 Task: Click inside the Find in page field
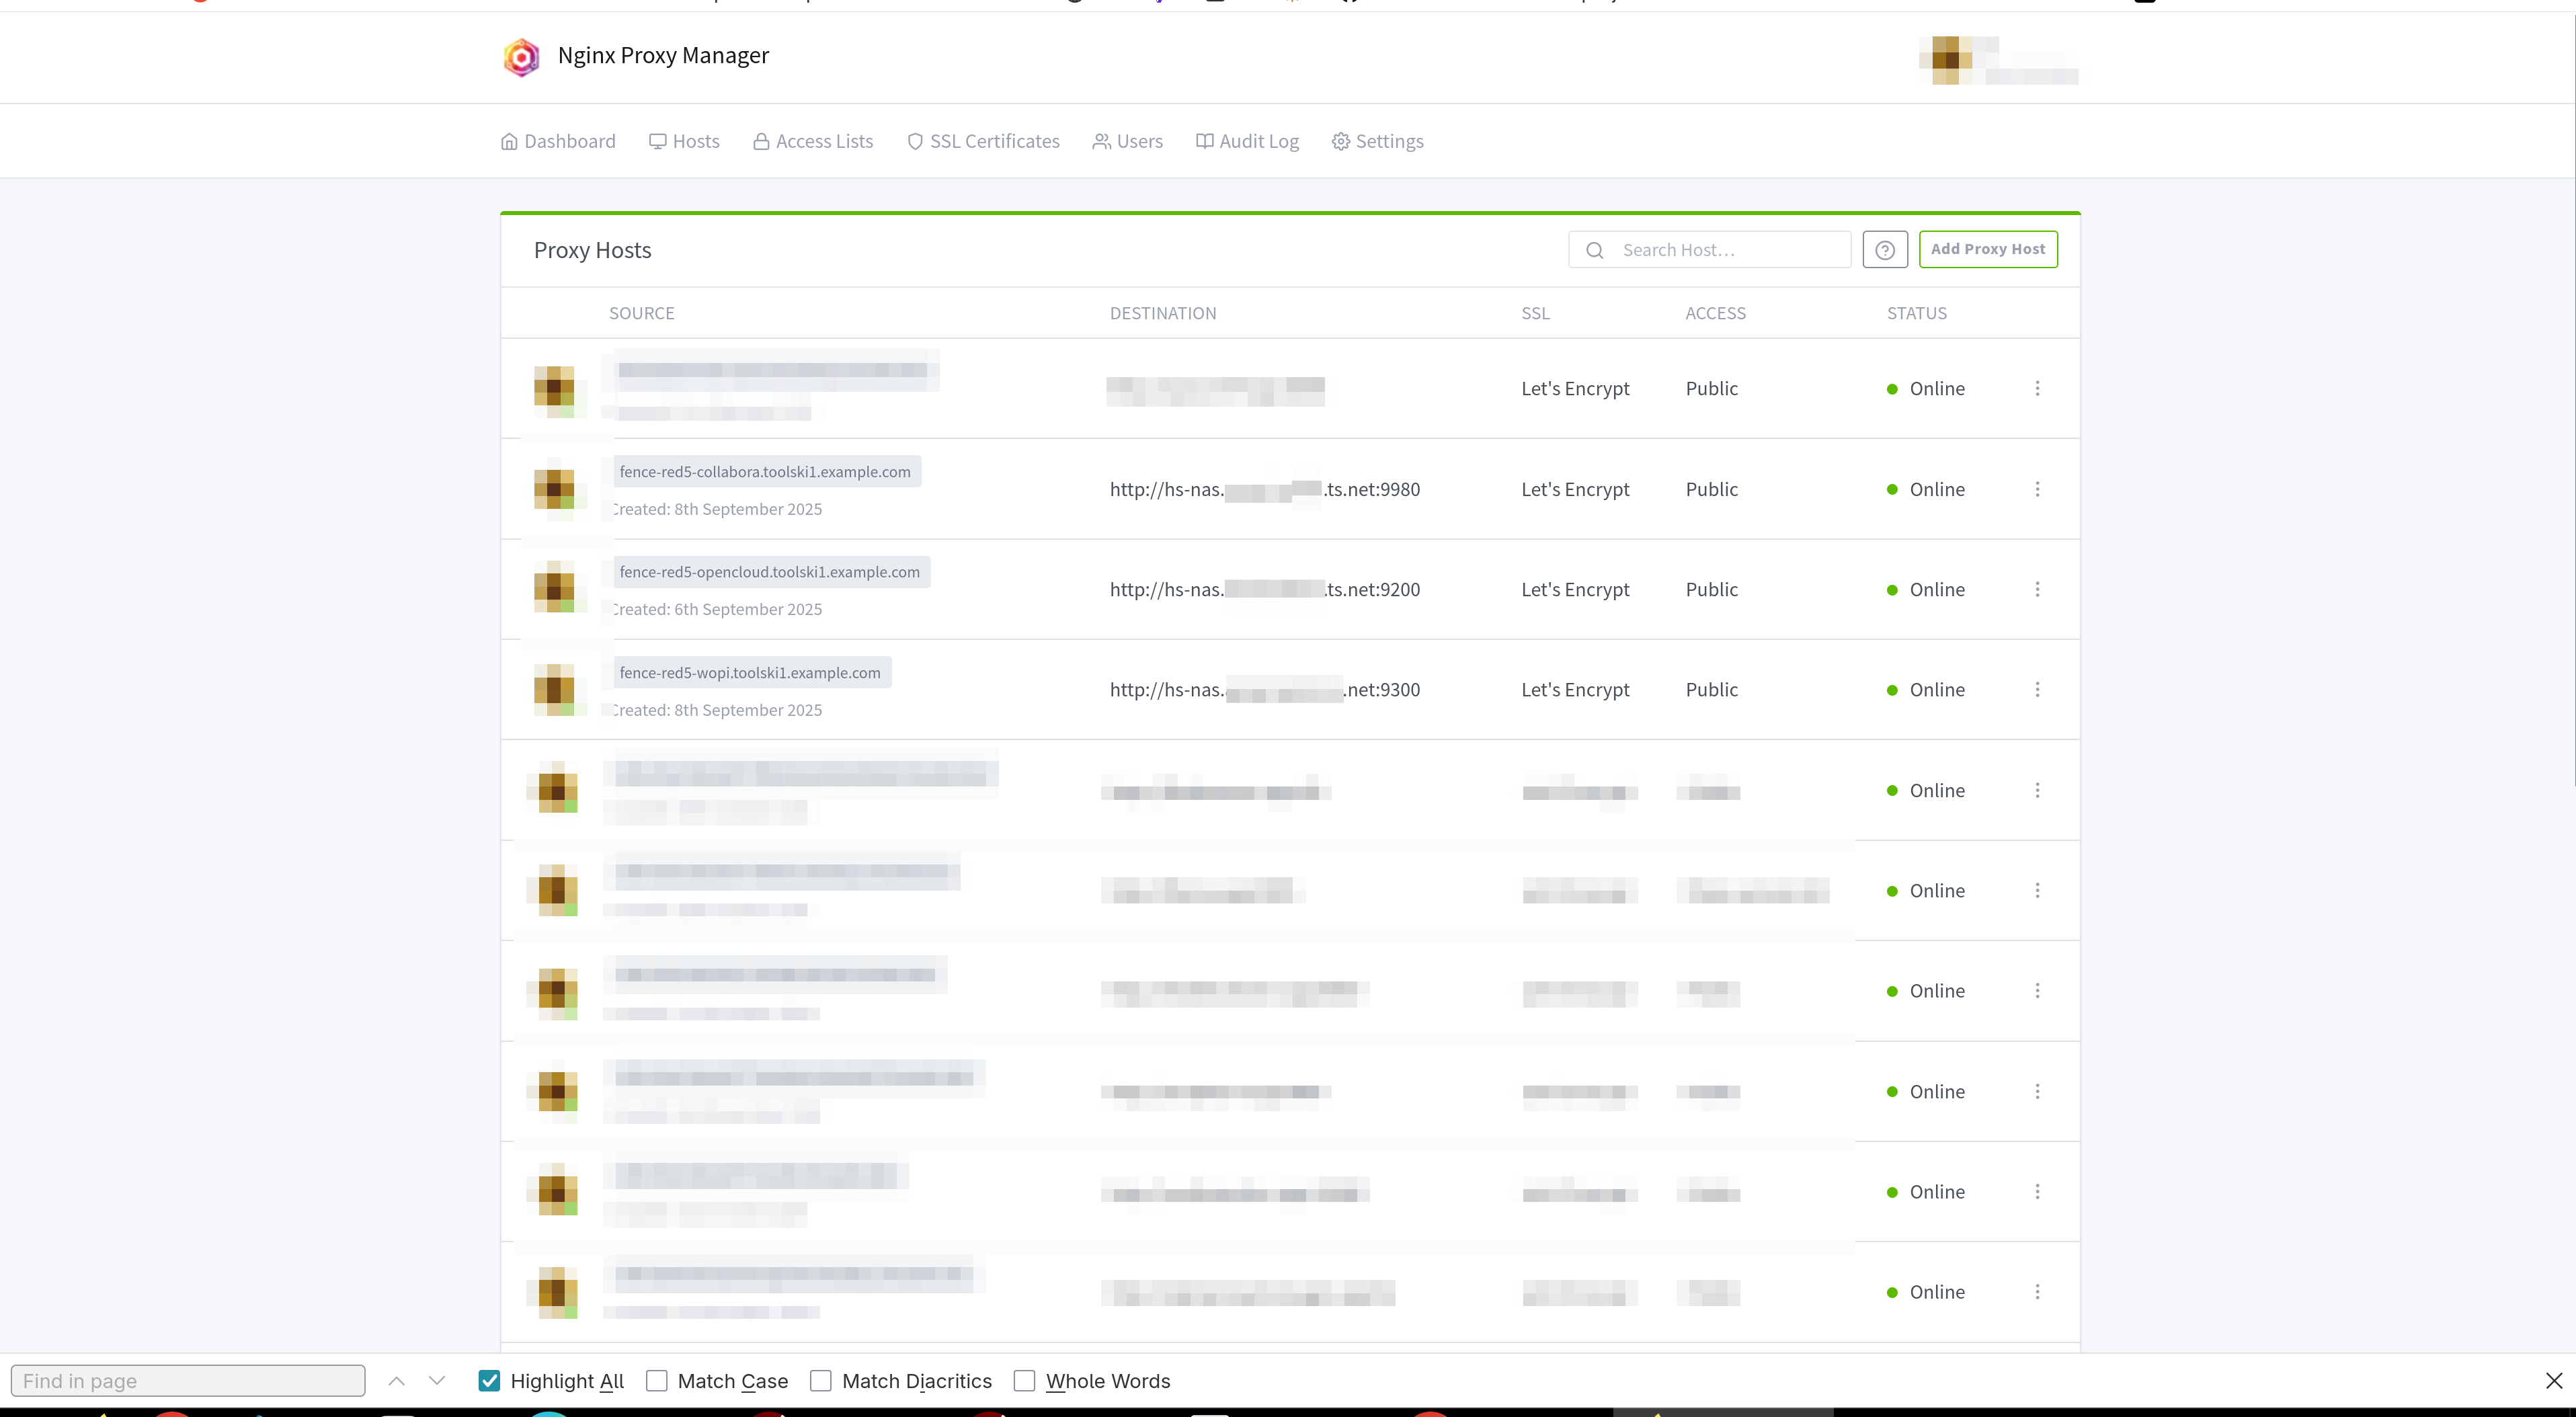188,1380
